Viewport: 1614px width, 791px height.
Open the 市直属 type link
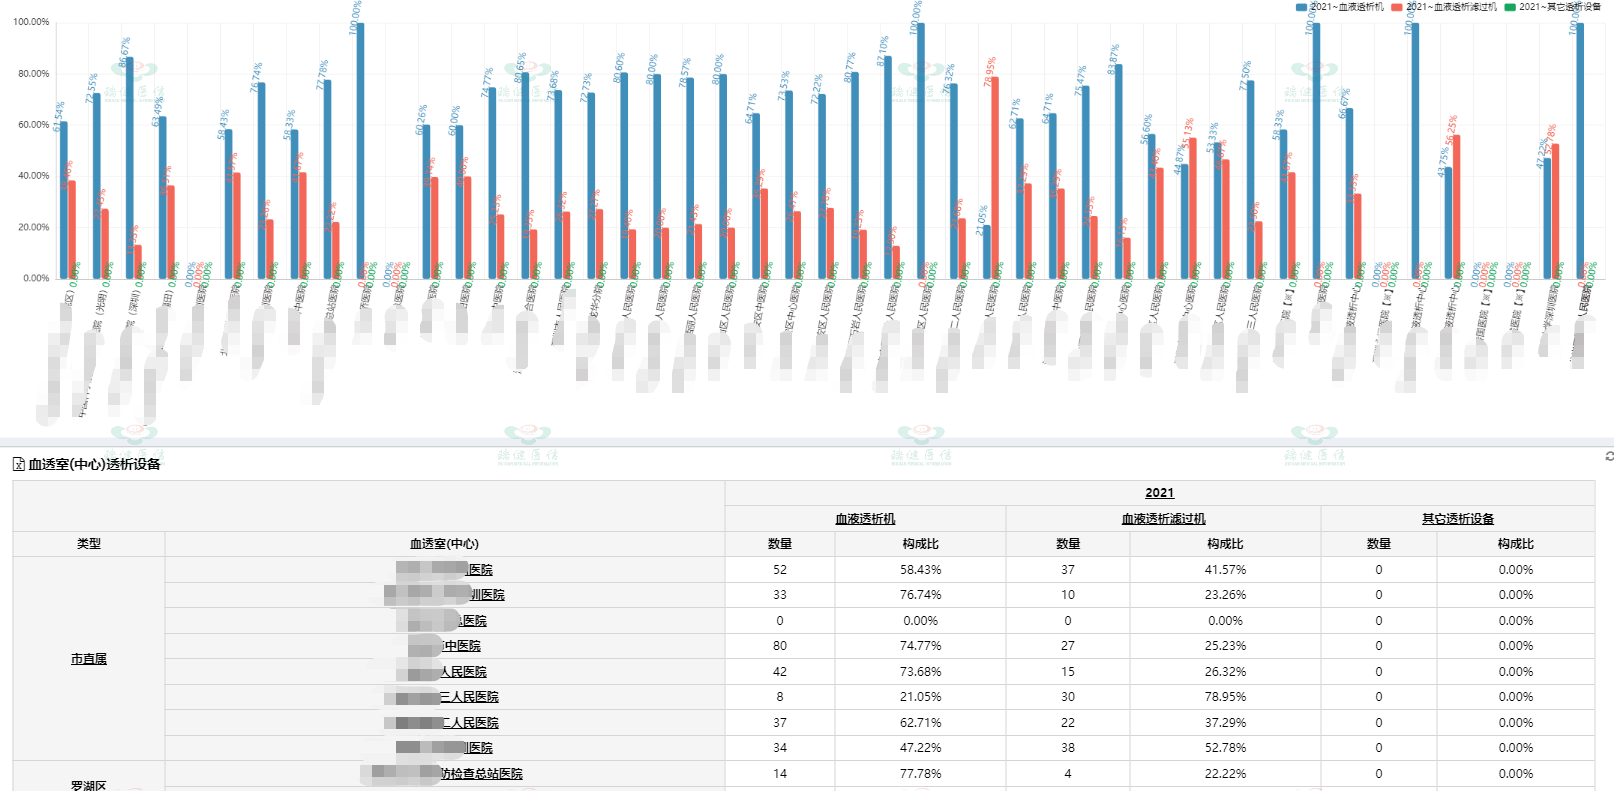pyautogui.click(x=89, y=659)
